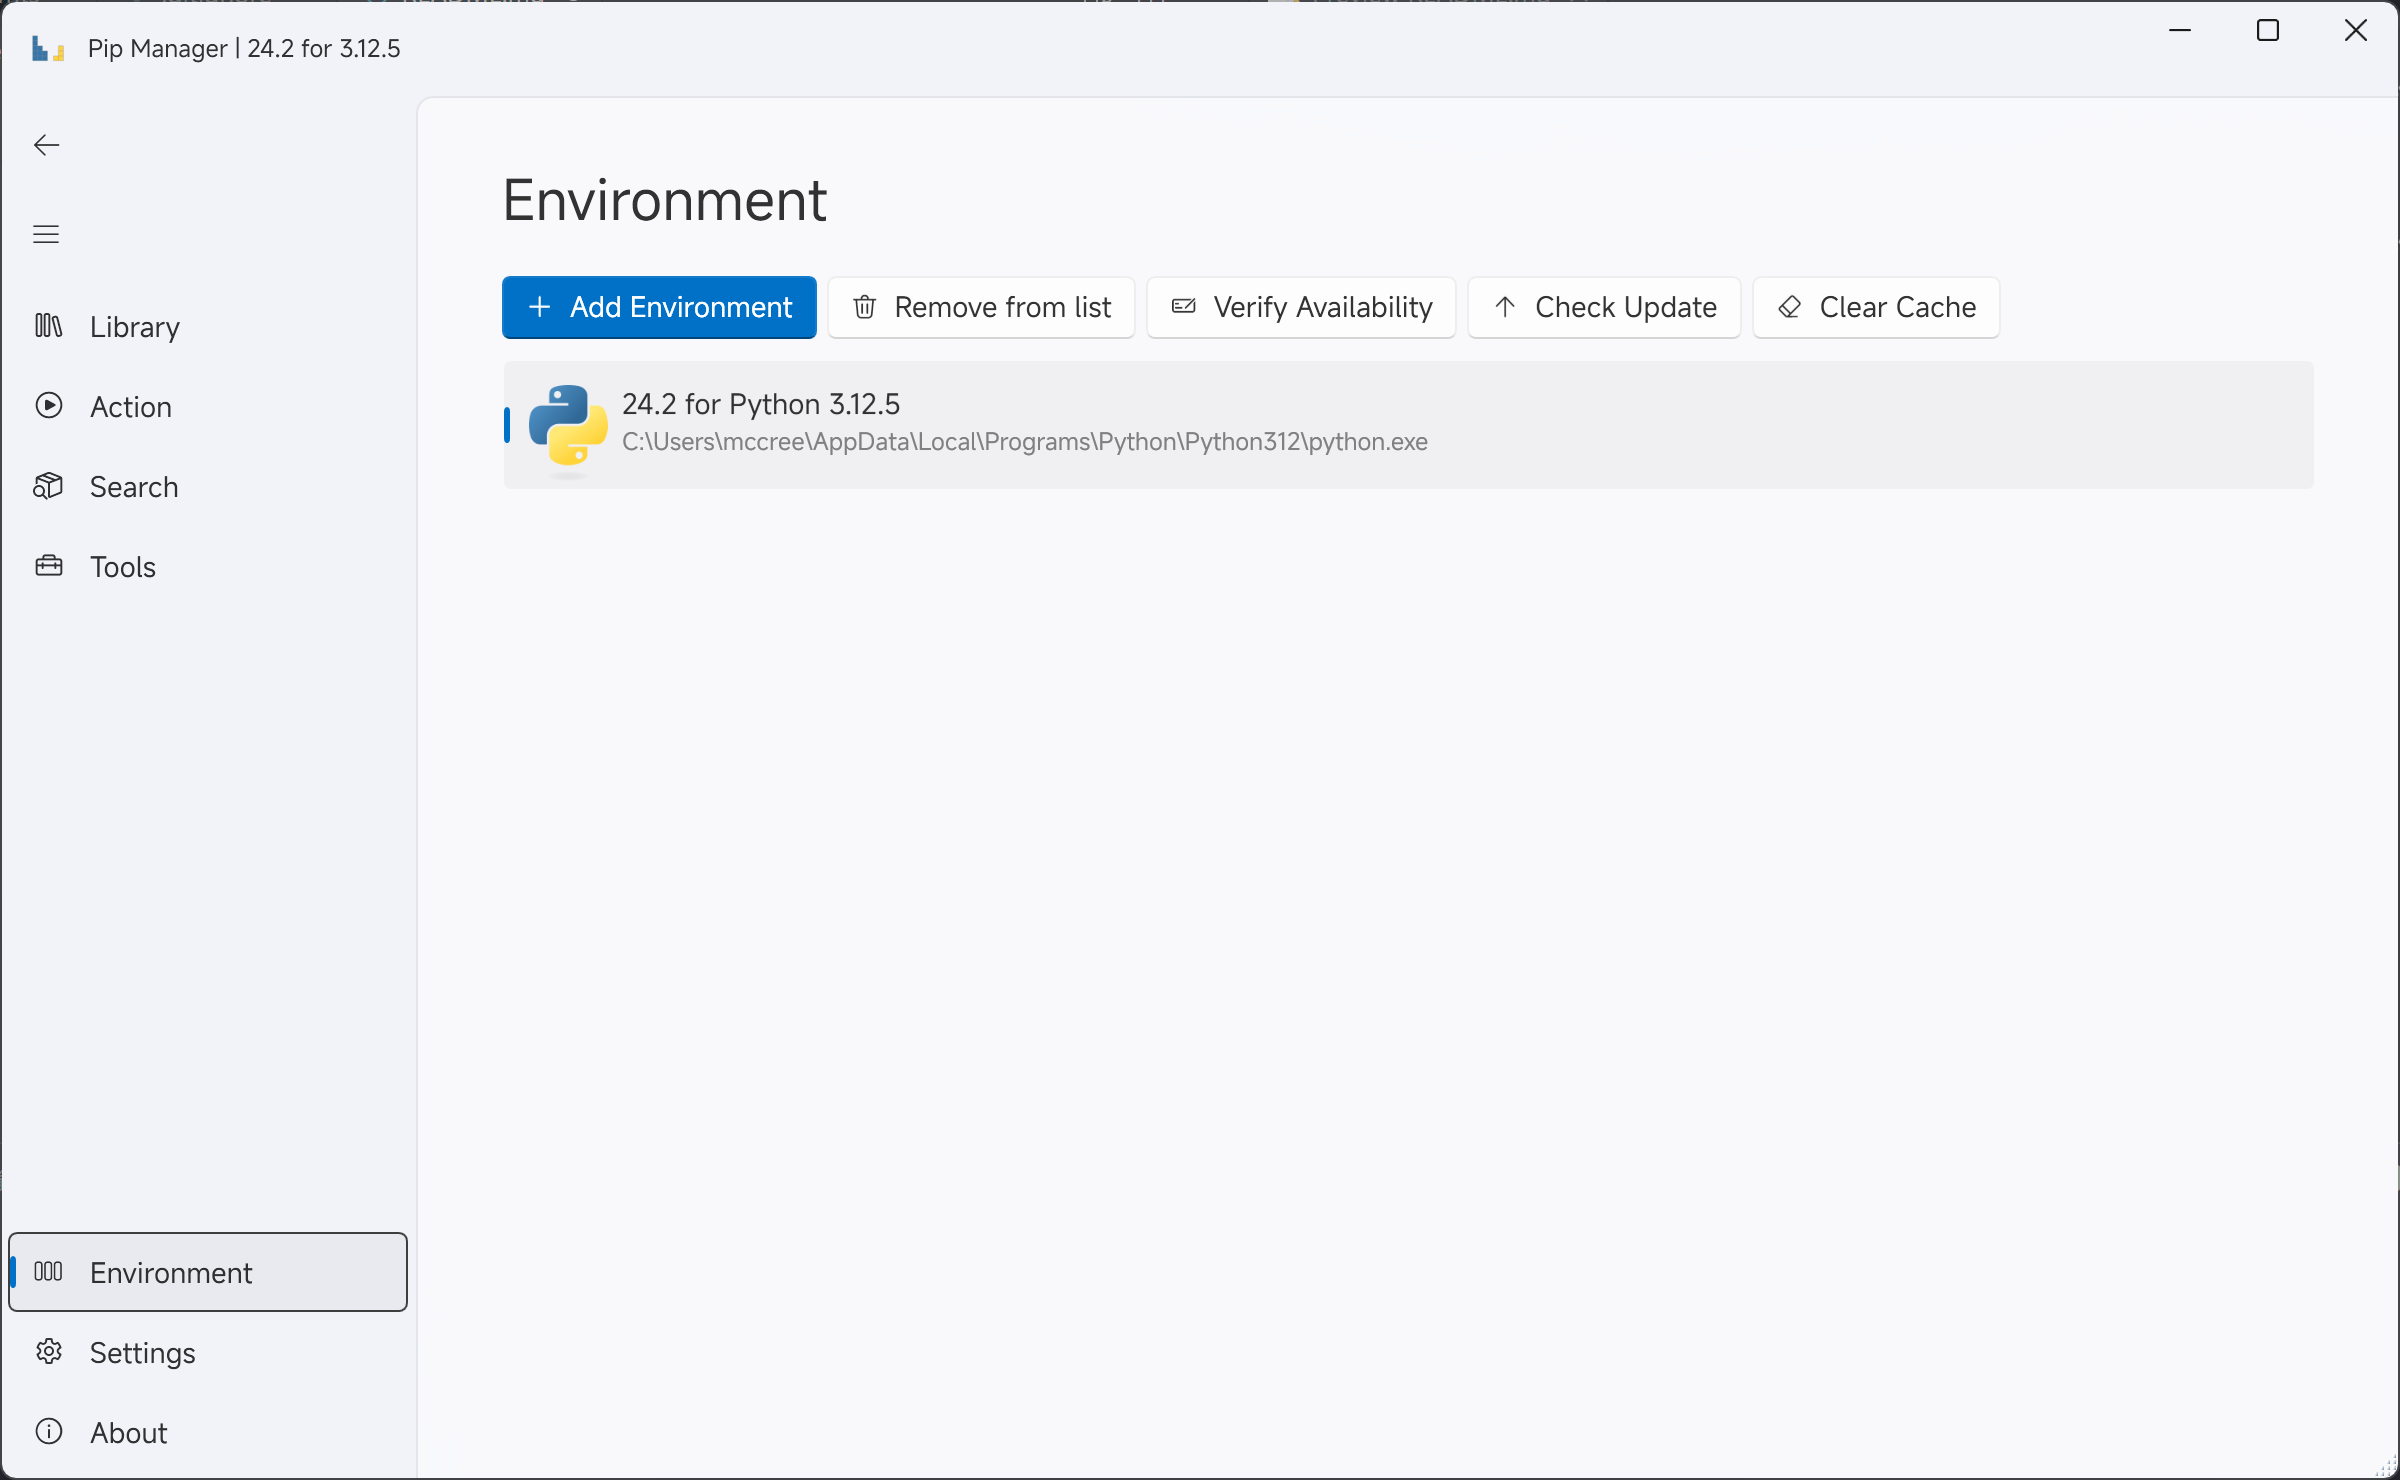Click the Search package icon
Image resolution: width=2400 pixels, height=1480 pixels.
click(48, 486)
